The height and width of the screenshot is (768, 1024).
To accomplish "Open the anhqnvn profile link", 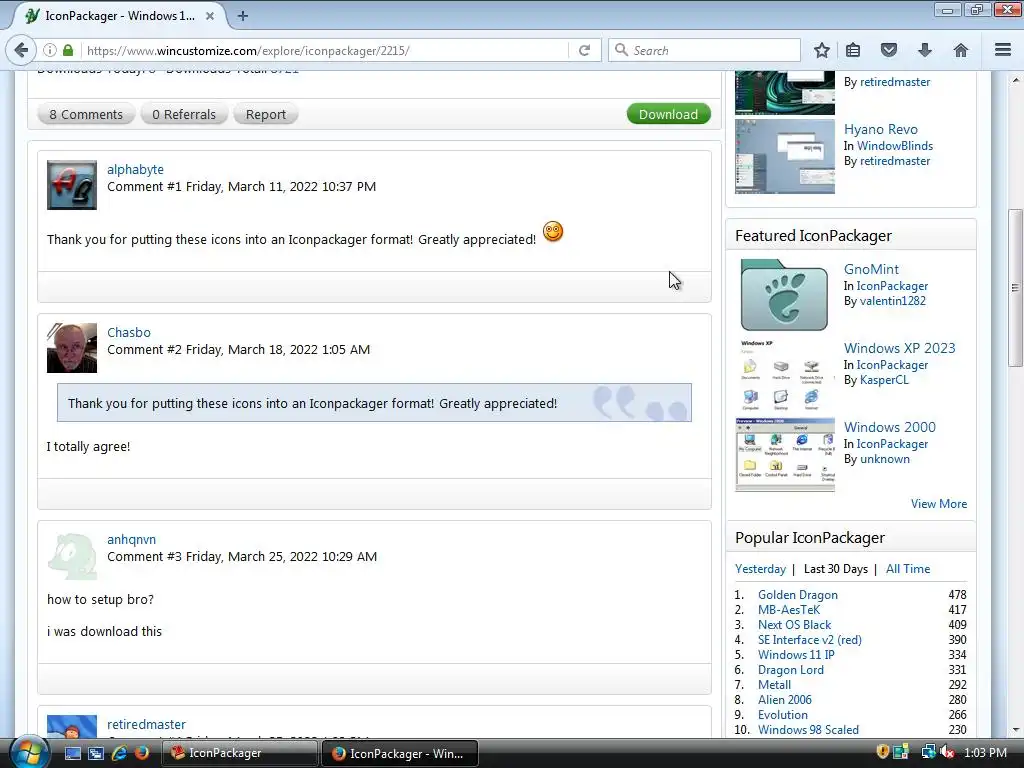I will pos(131,539).
